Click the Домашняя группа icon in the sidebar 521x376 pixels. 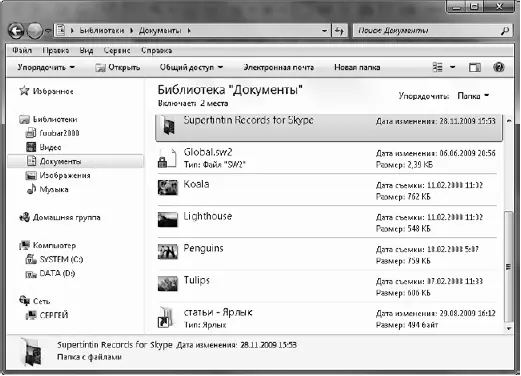point(25,217)
